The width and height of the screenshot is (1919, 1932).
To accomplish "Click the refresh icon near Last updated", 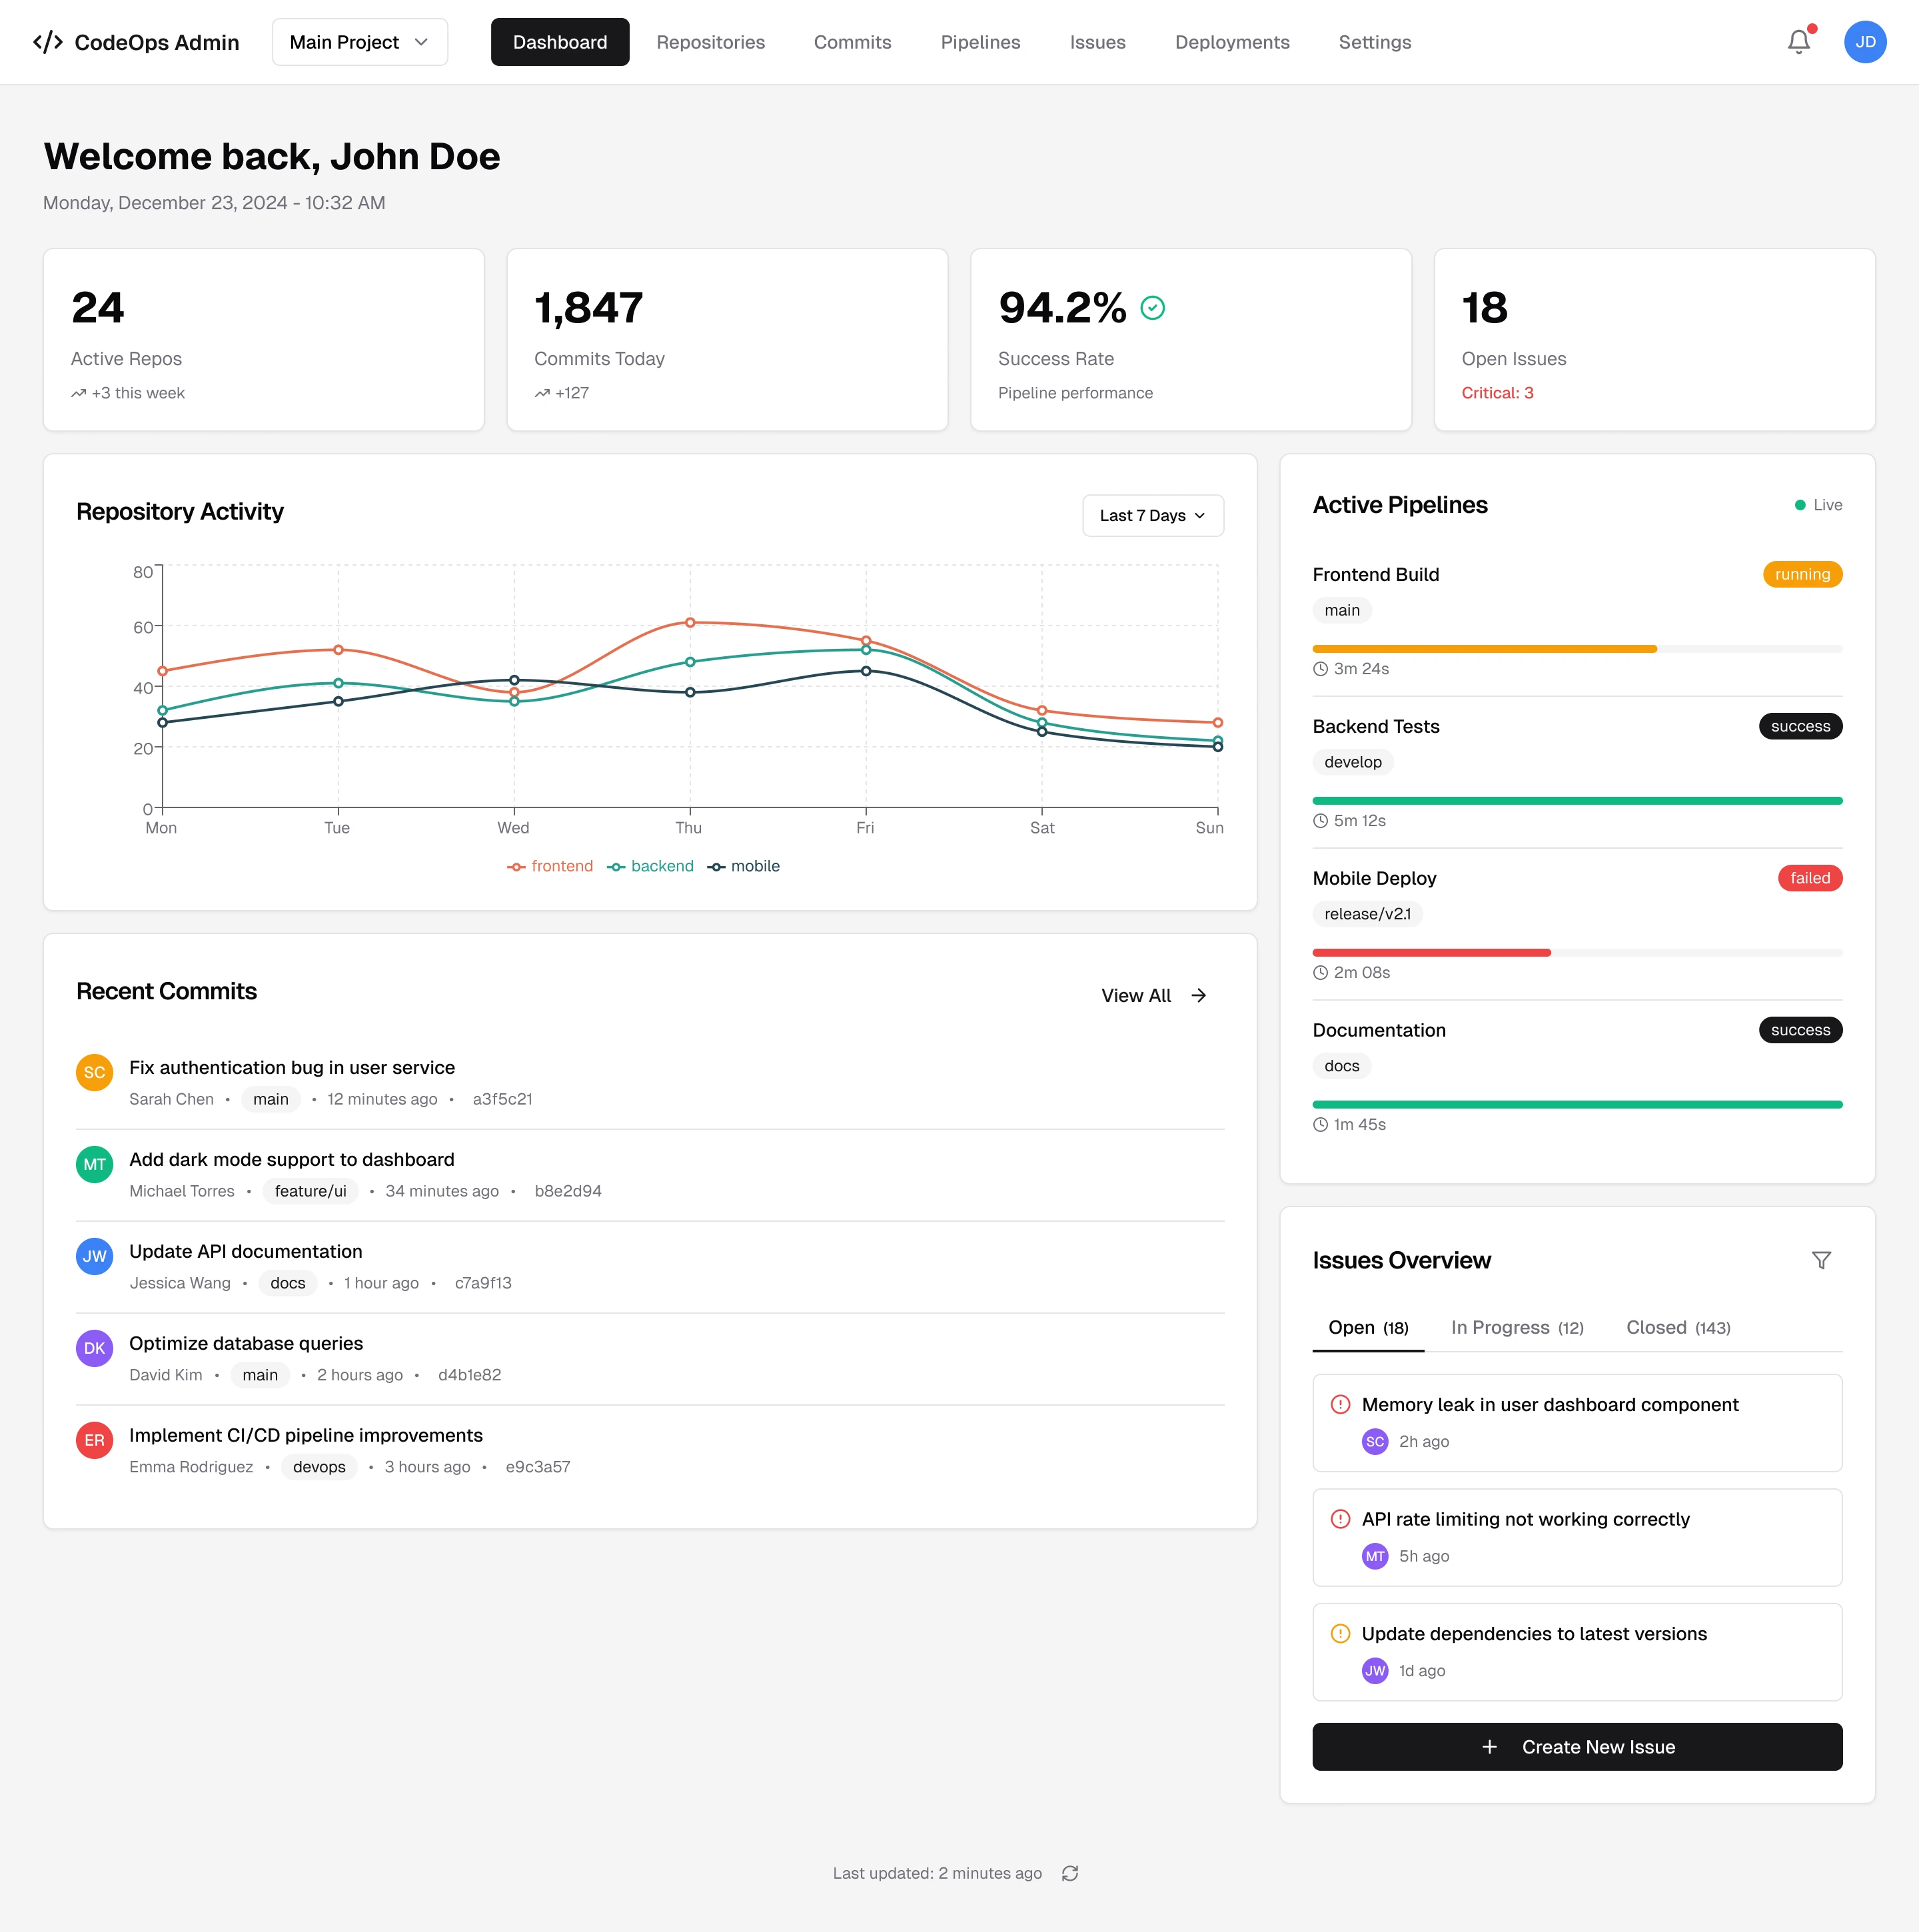I will coord(1070,1873).
